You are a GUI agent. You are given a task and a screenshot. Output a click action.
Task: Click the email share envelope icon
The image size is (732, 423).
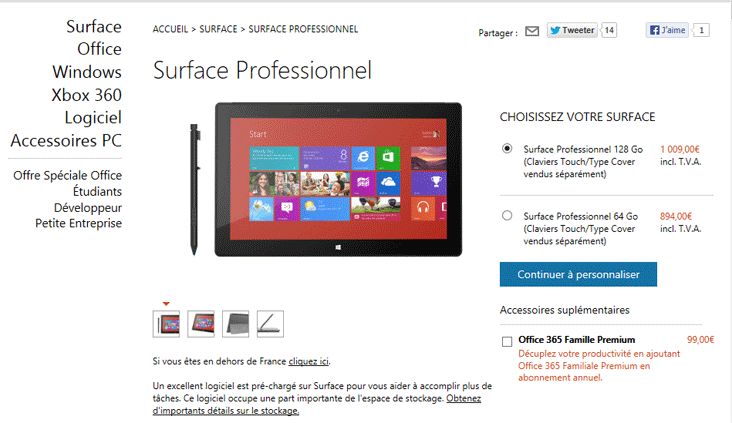pos(532,31)
